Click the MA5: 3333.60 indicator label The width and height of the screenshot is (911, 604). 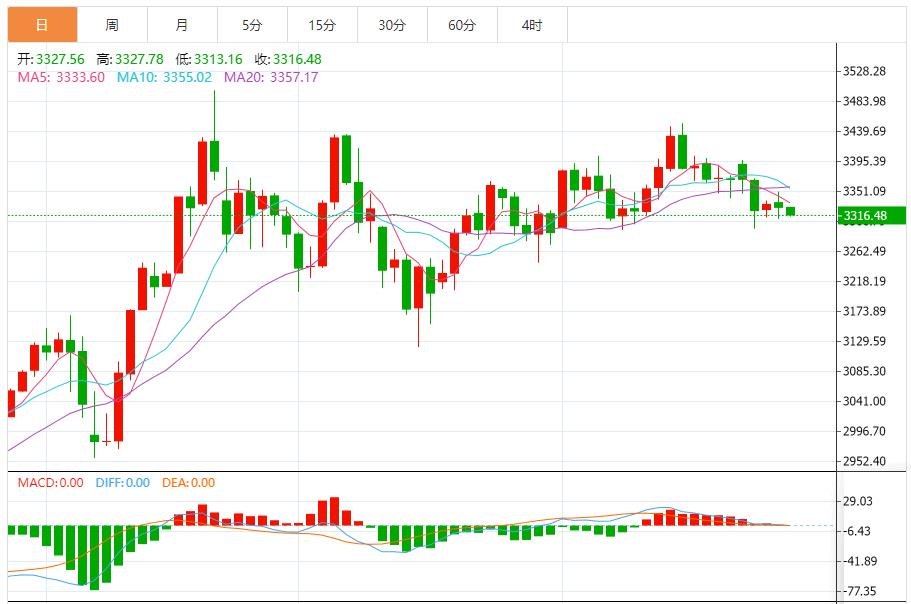[61, 77]
